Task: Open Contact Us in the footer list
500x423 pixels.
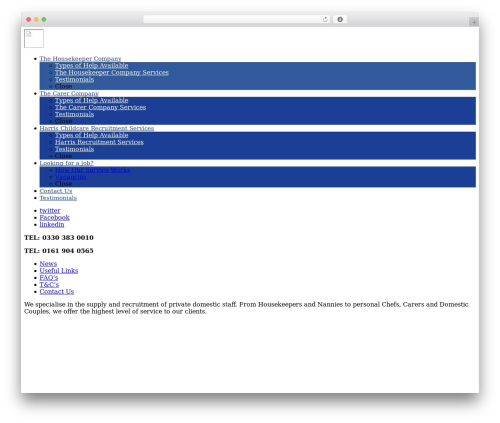Action: pyautogui.click(x=57, y=292)
